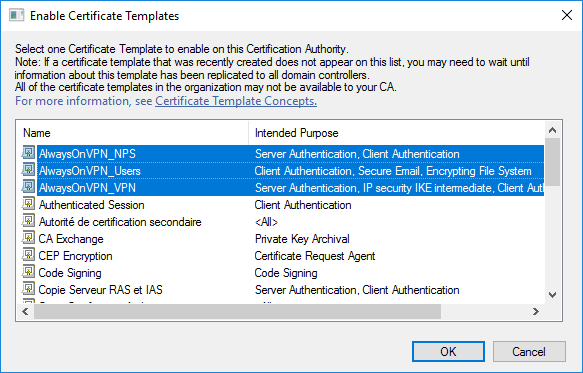Click the vertical scrollbar up arrow

553,130
